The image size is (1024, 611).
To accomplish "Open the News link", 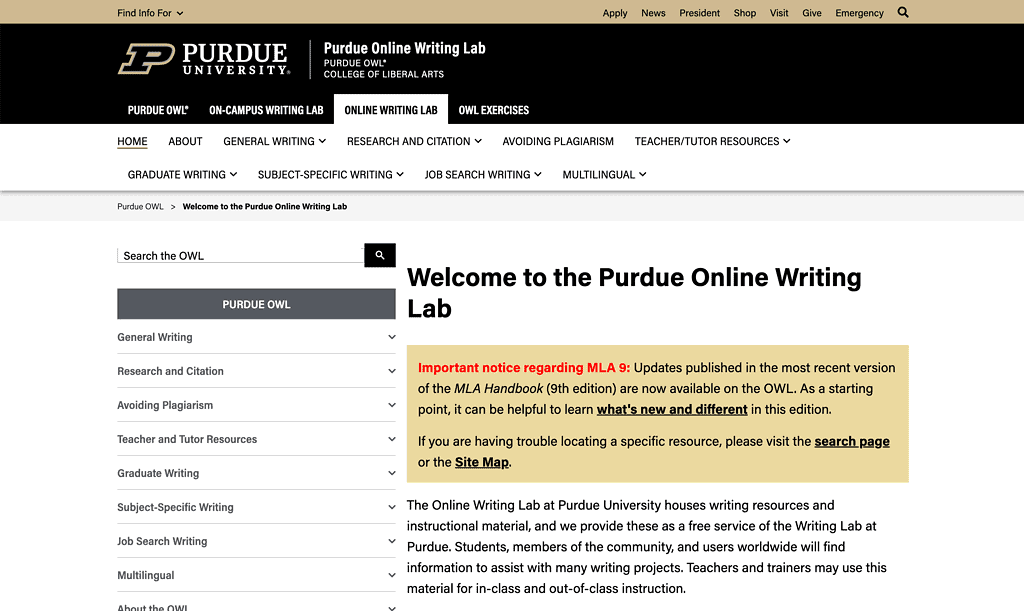I will [x=653, y=13].
